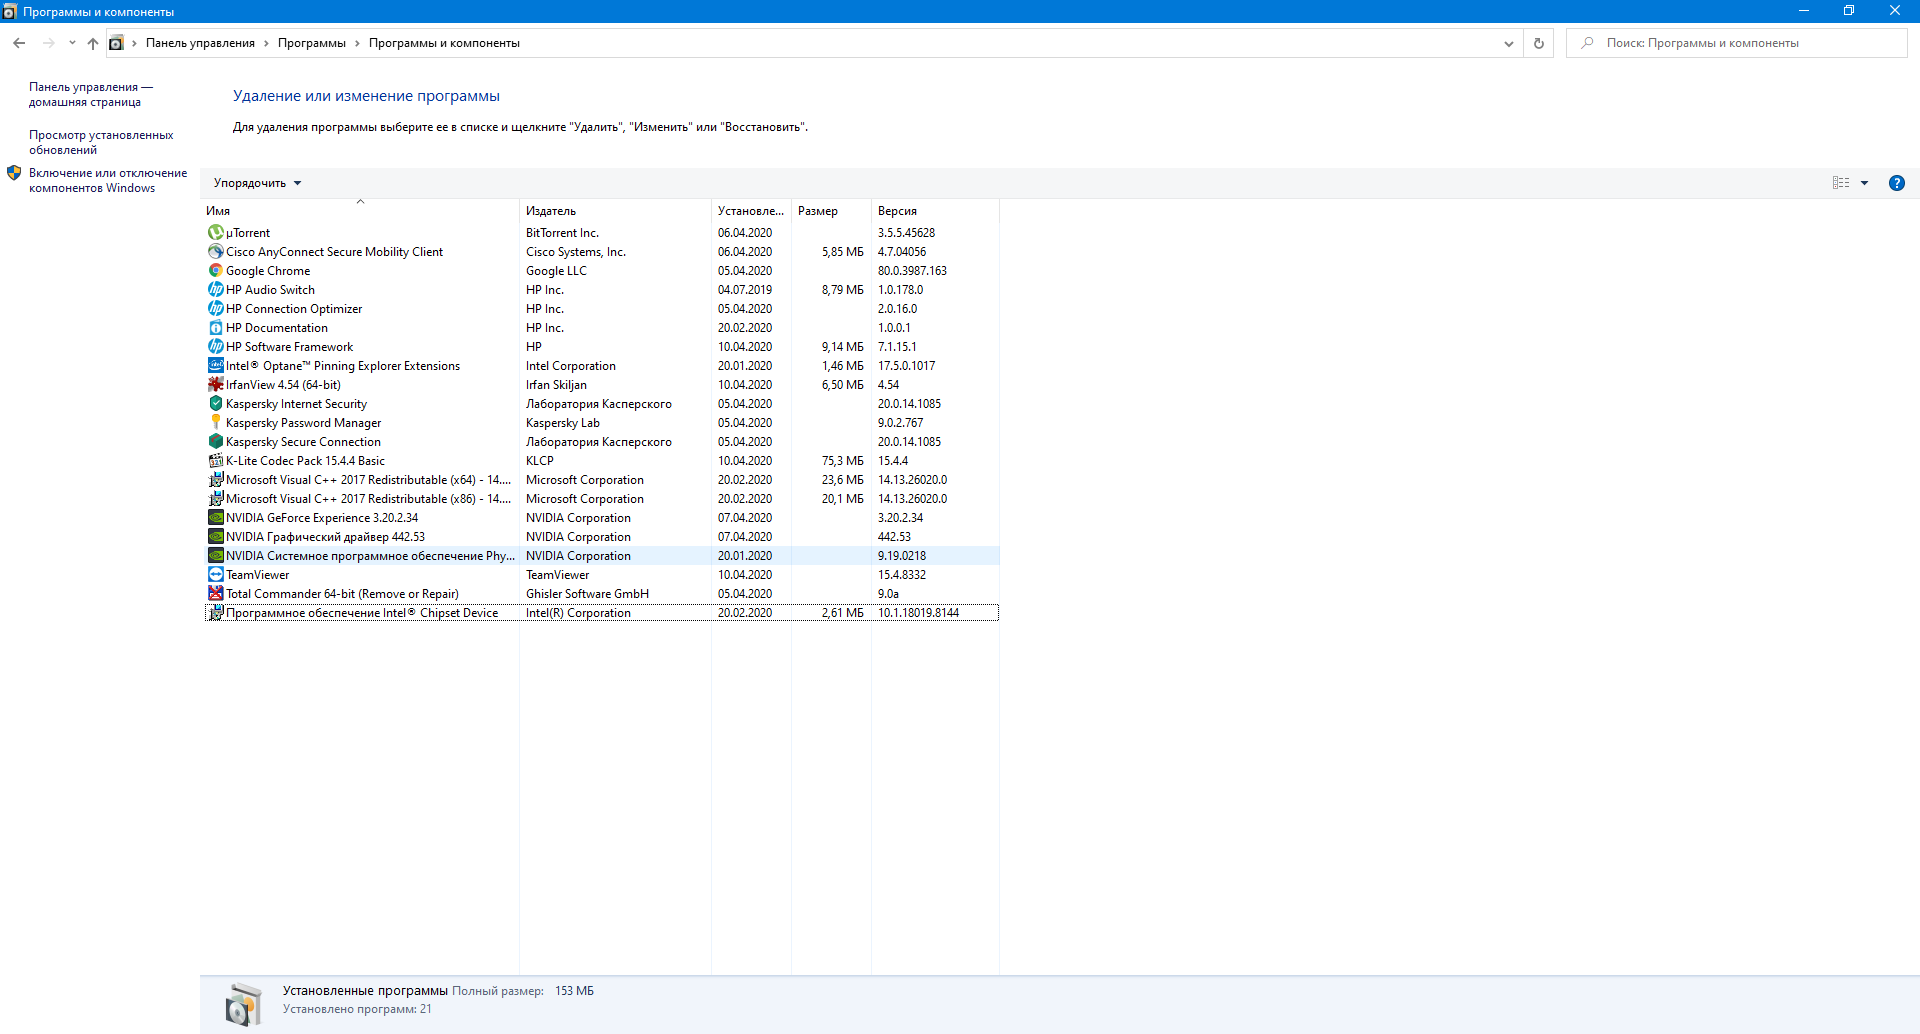Open the Упорядочить dropdown menu

257,183
